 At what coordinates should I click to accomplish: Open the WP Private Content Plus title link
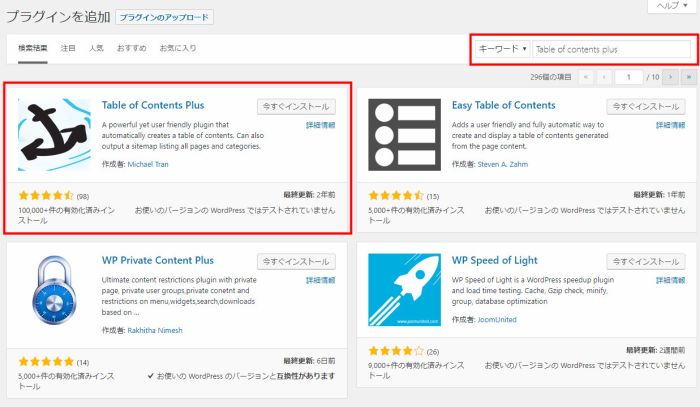click(x=158, y=260)
